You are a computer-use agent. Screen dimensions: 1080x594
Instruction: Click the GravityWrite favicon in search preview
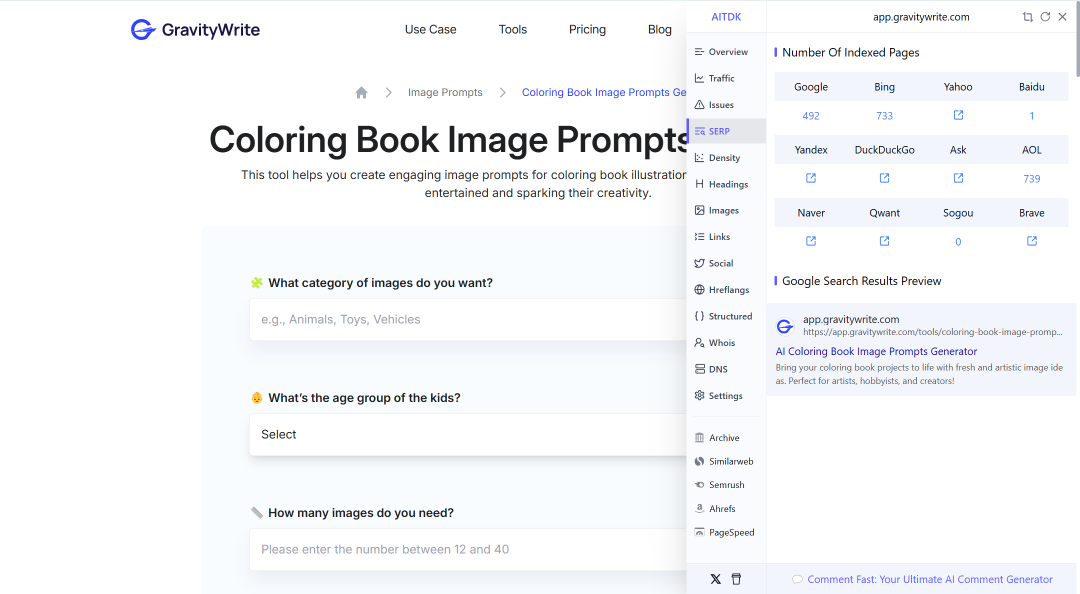(x=785, y=326)
